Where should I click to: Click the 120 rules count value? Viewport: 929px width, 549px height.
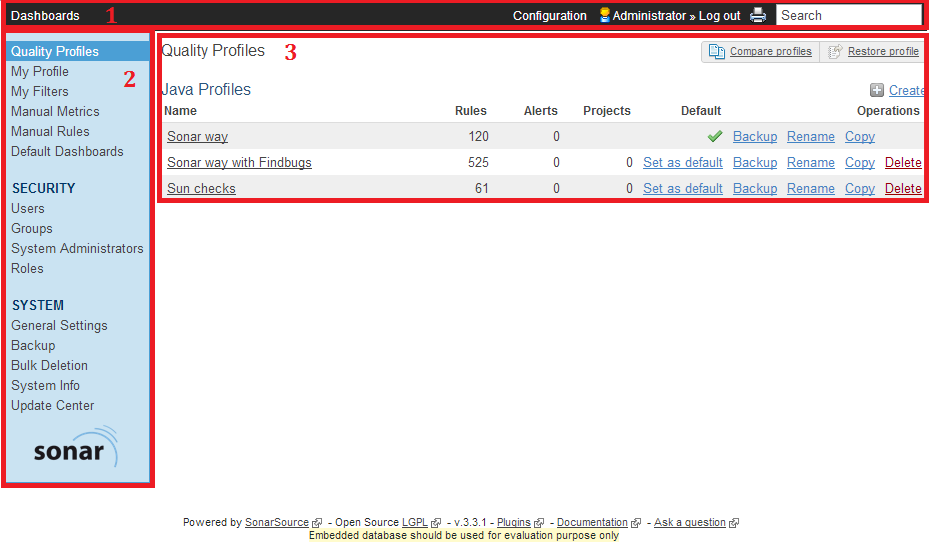[478, 137]
